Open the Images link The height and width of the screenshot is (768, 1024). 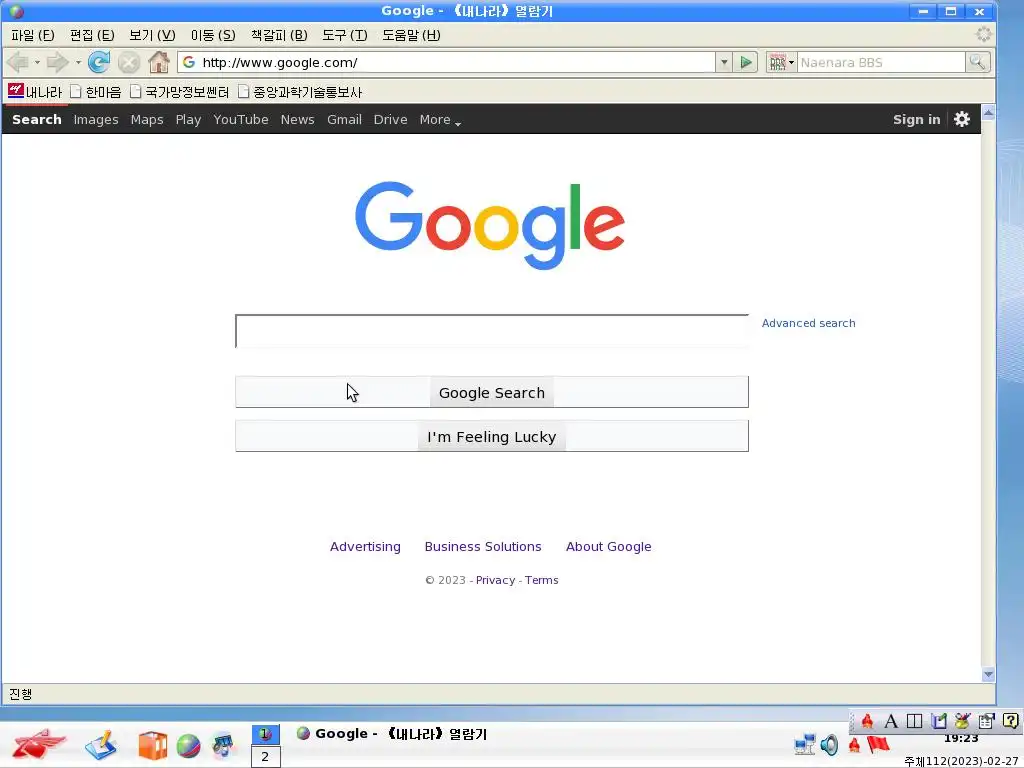tap(96, 120)
